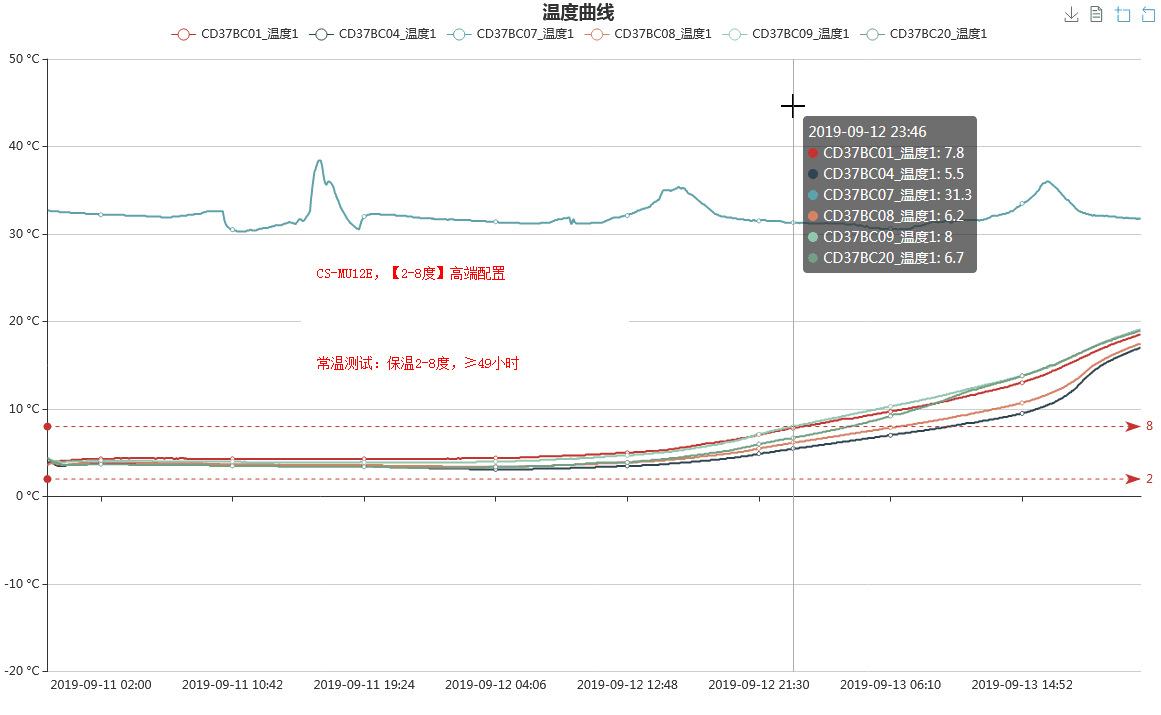The height and width of the screenshot is (715, 1161).
Task: Click the -10 °C axis label
Action: click(22, 584)
